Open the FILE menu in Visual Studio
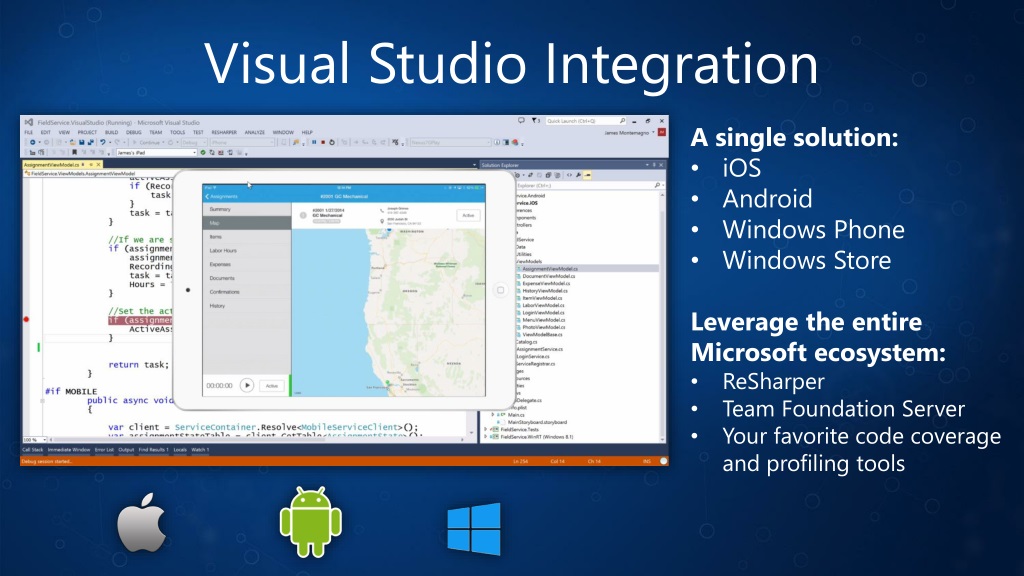The height and width of the screenshot is (576, 1024). pos(28,132)
